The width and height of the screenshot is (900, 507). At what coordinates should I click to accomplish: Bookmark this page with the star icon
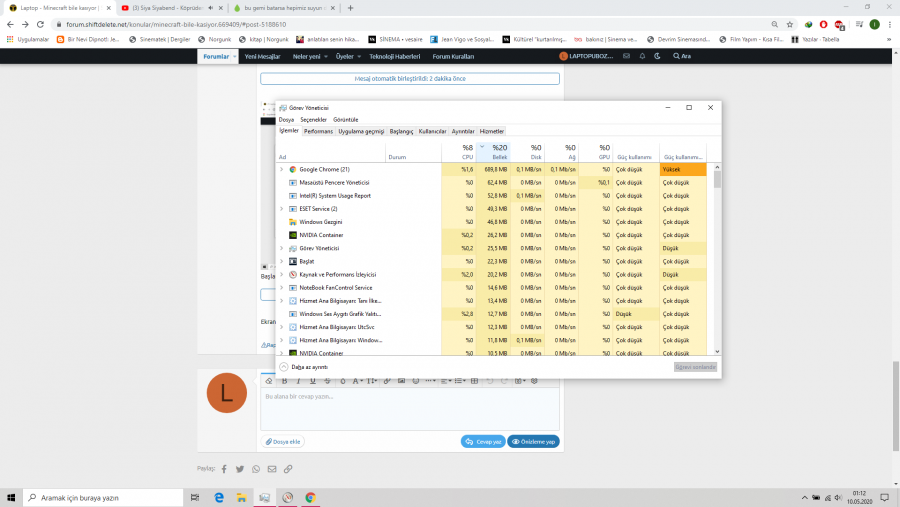pos(790,24)
